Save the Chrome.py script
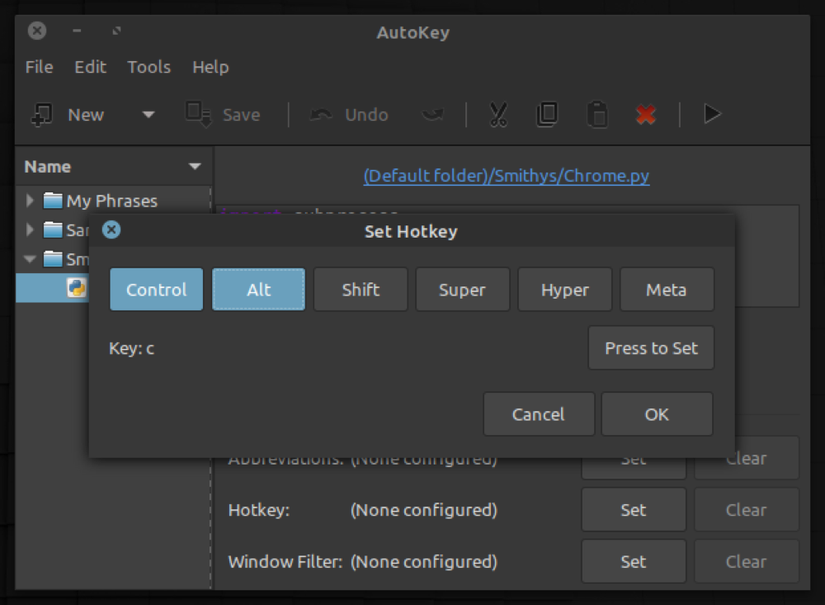Image resolution: width=825 pixels, height=605 pixels. point(222,114)
